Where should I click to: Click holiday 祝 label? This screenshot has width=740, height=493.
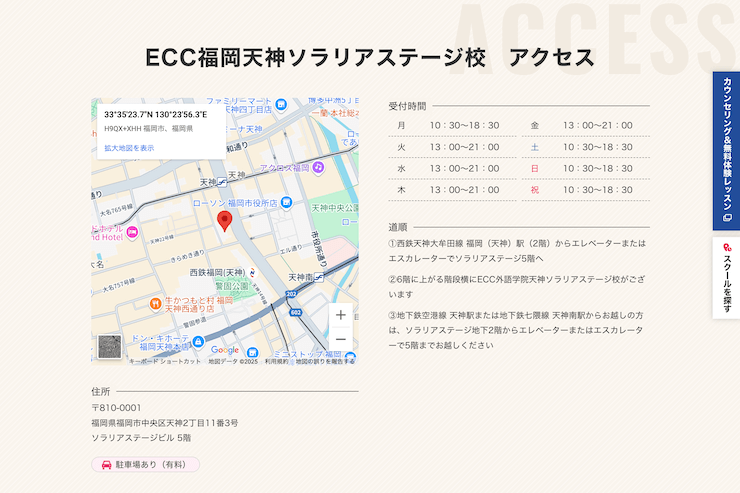534,190
